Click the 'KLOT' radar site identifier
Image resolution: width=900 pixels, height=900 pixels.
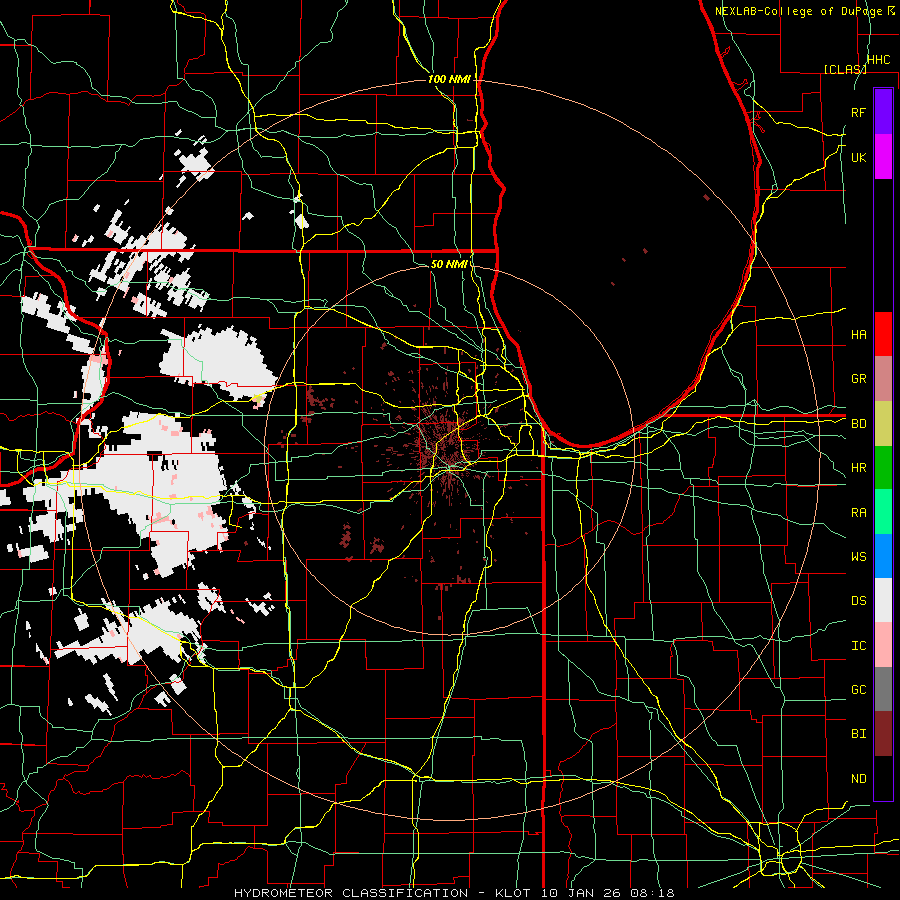point(514,893)
